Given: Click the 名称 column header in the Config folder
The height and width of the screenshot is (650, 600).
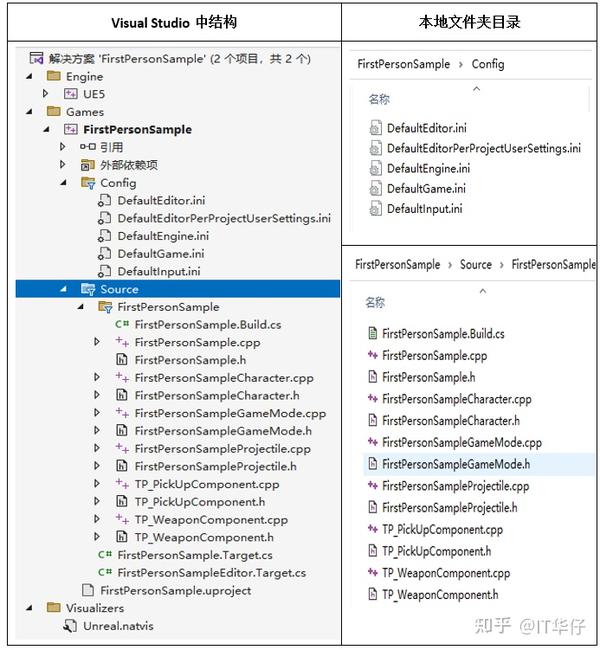Looking at the screenshot, I should coord(379,99).
